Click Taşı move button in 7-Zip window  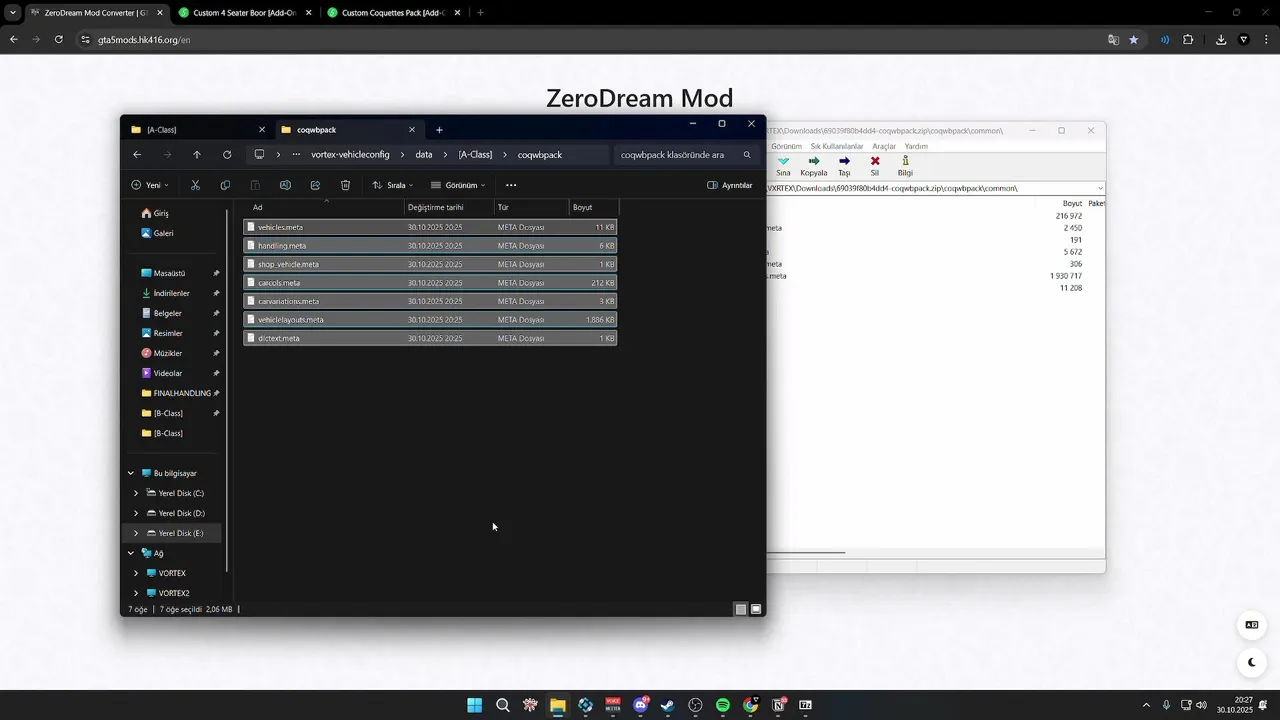coord(844,166)
